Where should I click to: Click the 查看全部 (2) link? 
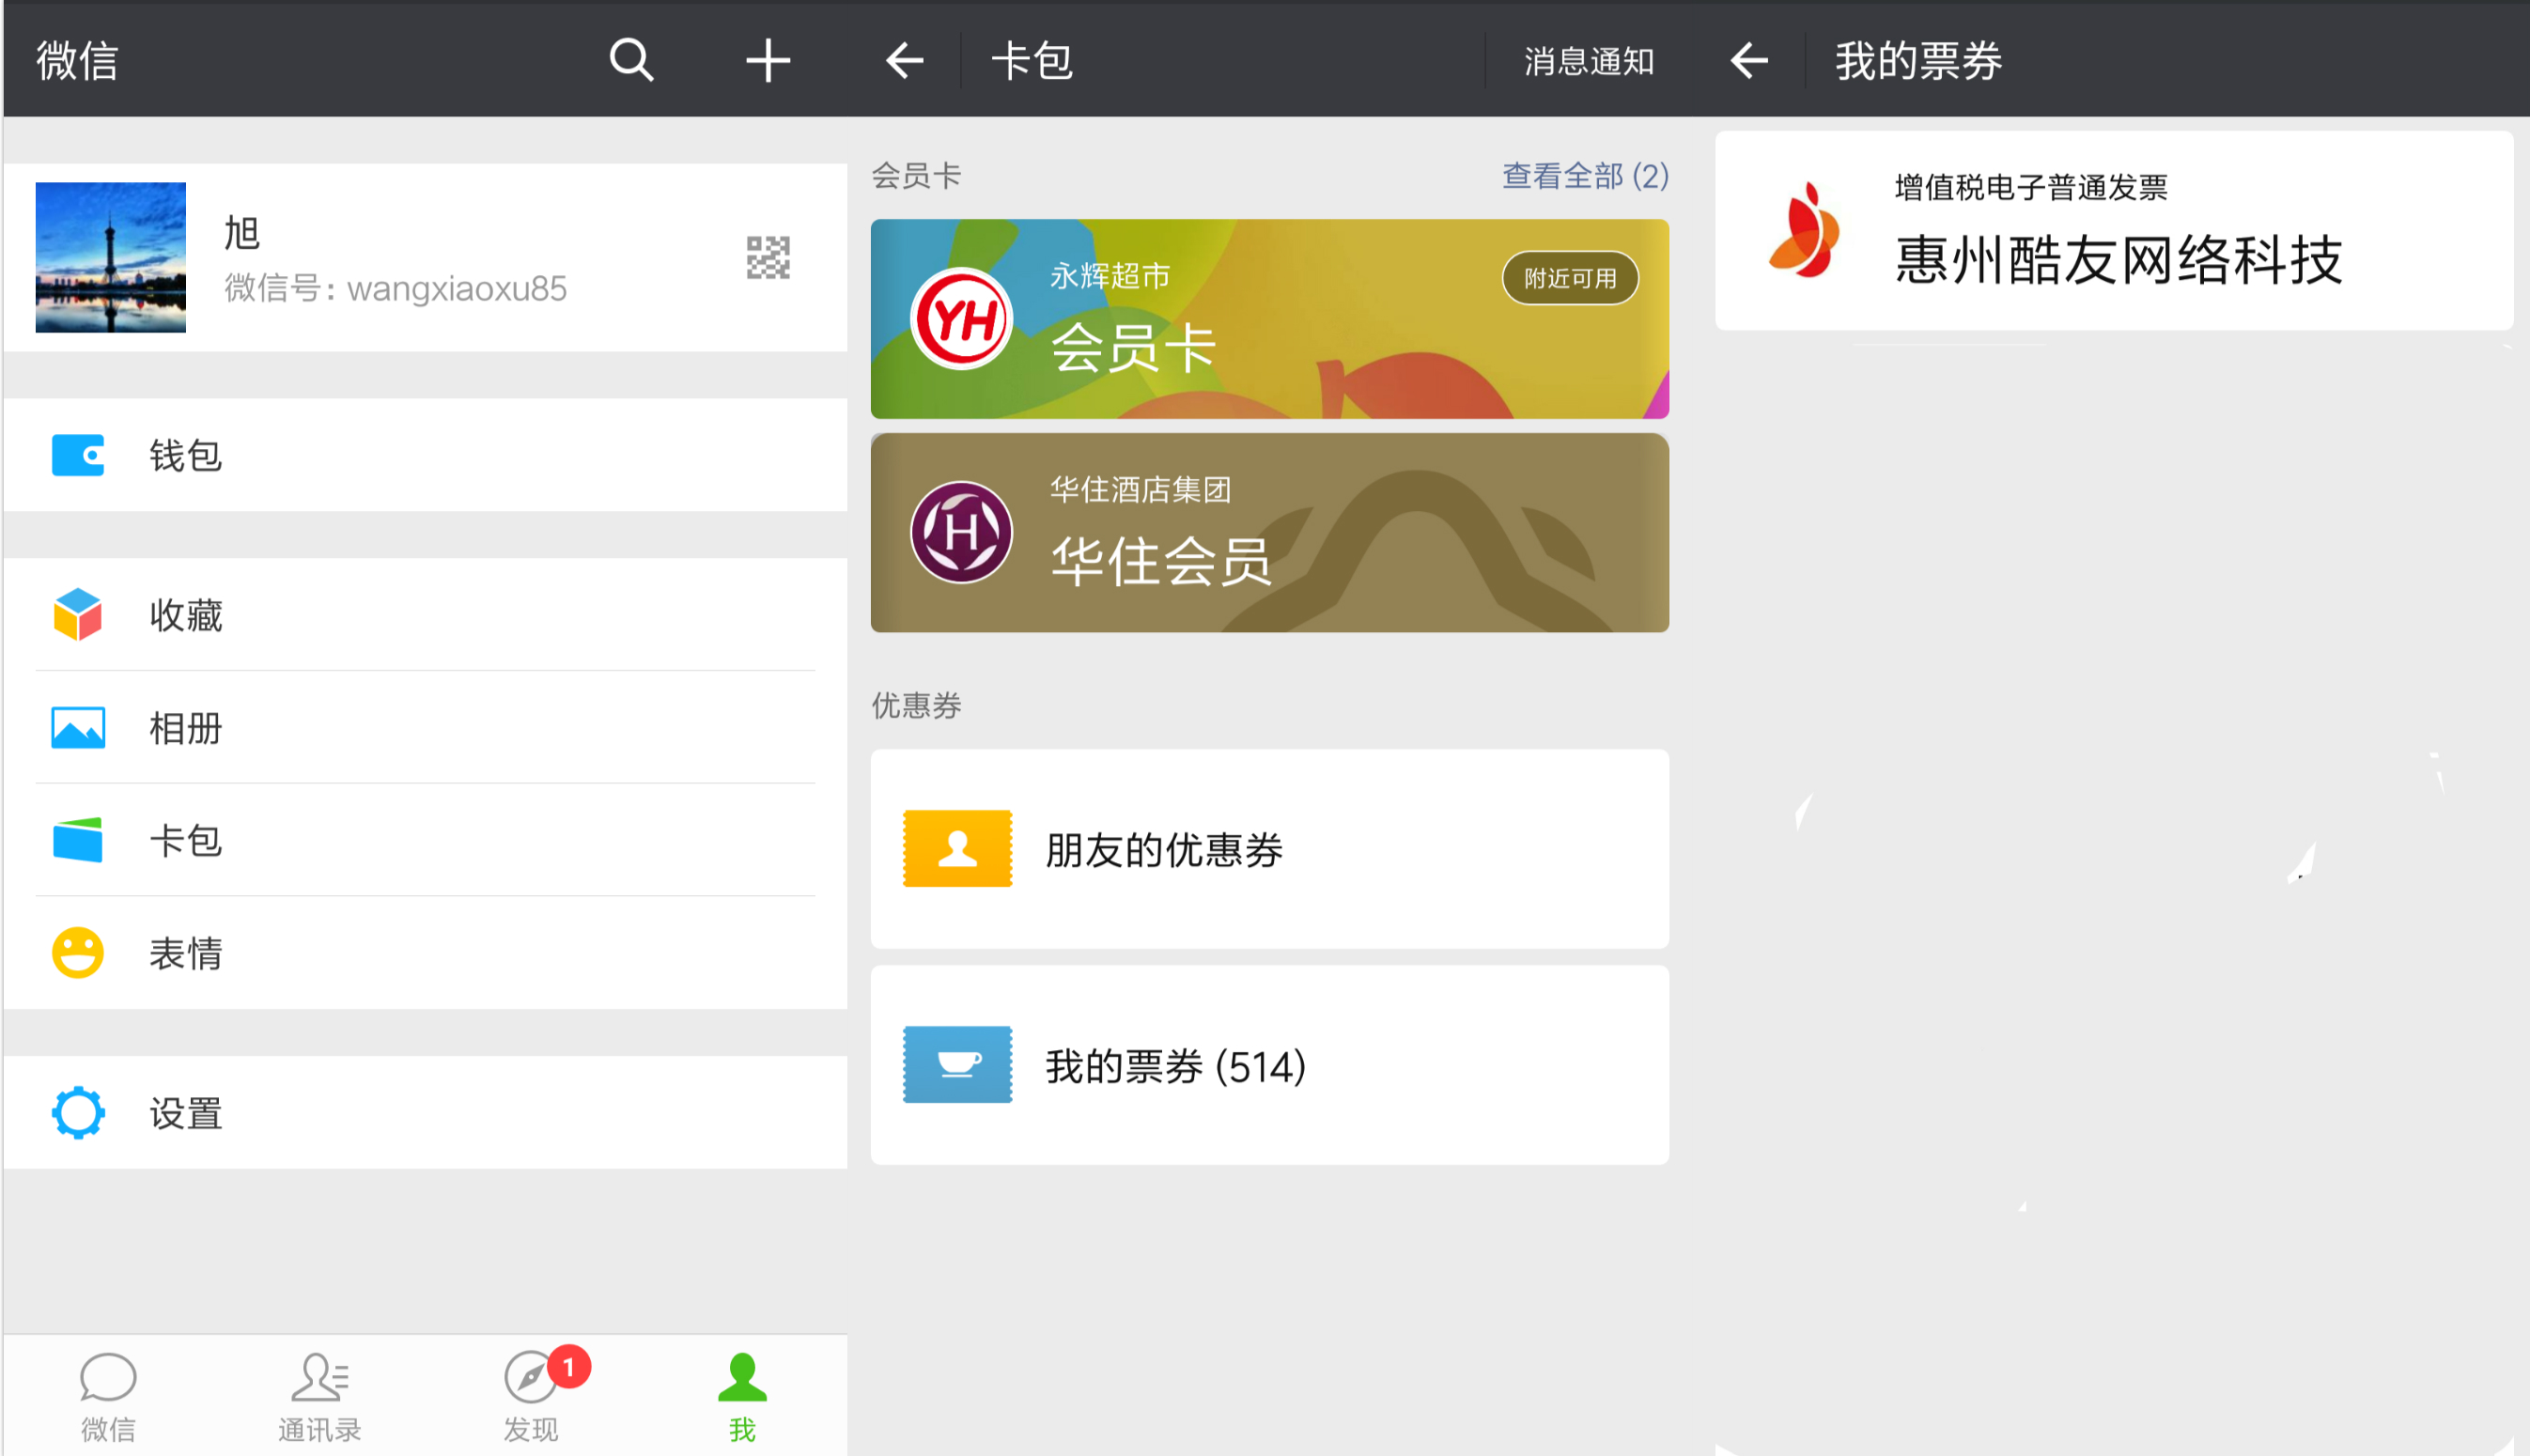tap(1585, 176)
